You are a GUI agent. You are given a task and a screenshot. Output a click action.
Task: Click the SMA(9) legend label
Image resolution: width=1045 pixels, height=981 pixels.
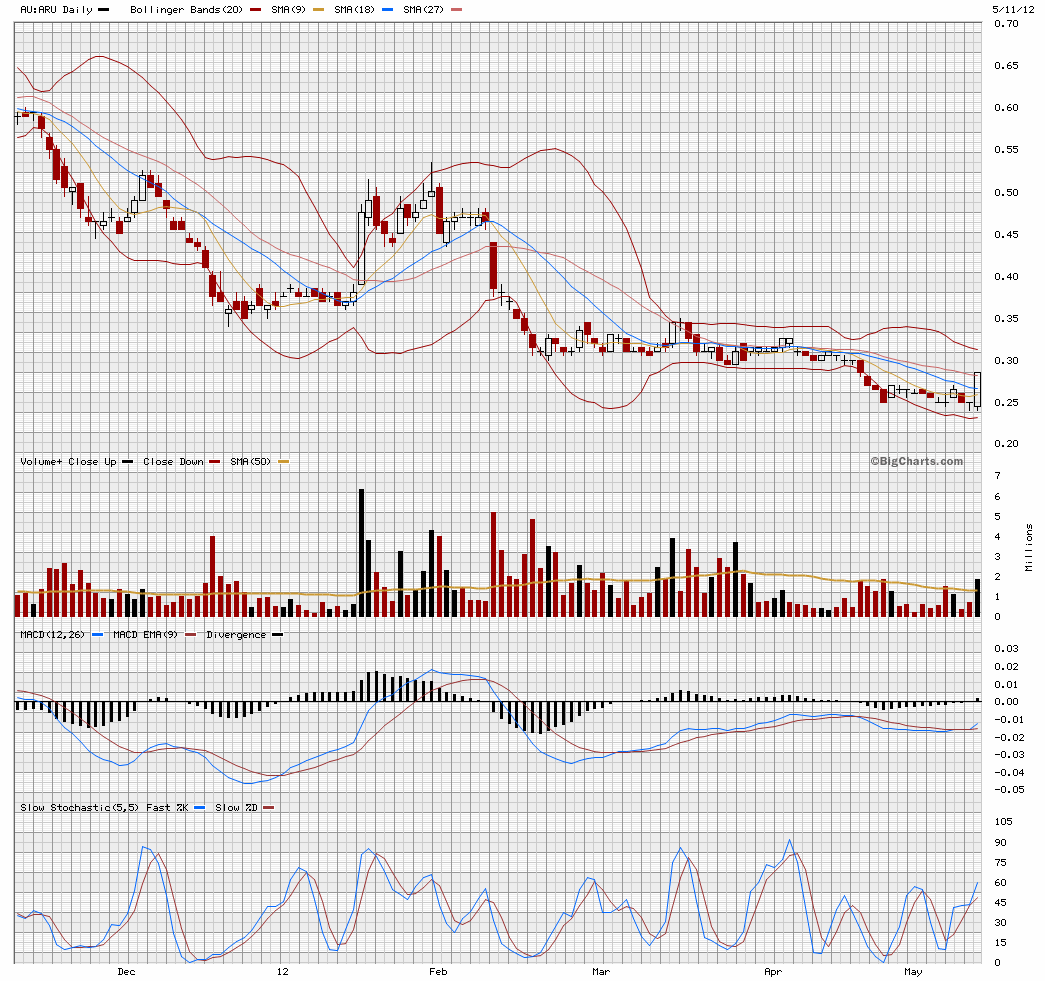288,10
